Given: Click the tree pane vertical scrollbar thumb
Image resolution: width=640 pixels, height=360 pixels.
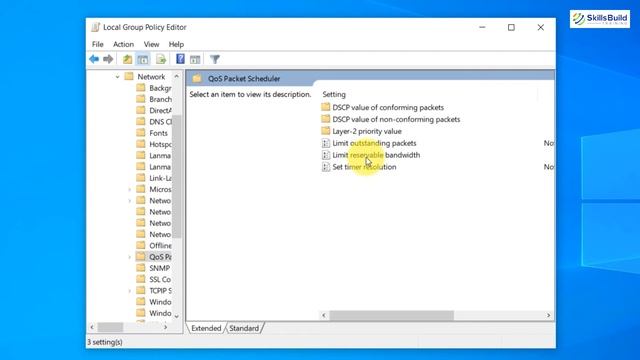Looking at the screenshot, I should click(x=177, y=176).
